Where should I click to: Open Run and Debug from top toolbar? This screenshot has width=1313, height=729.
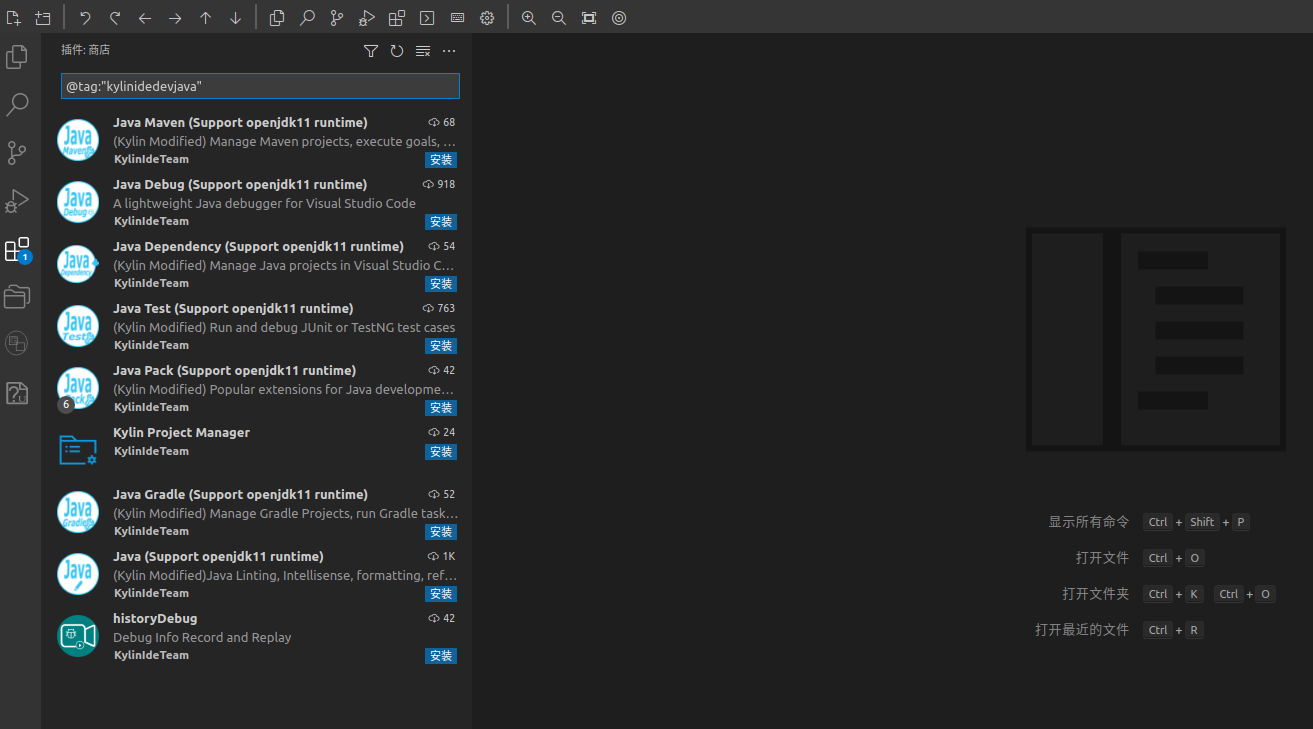pyautogui.click(x=367, y=18)
